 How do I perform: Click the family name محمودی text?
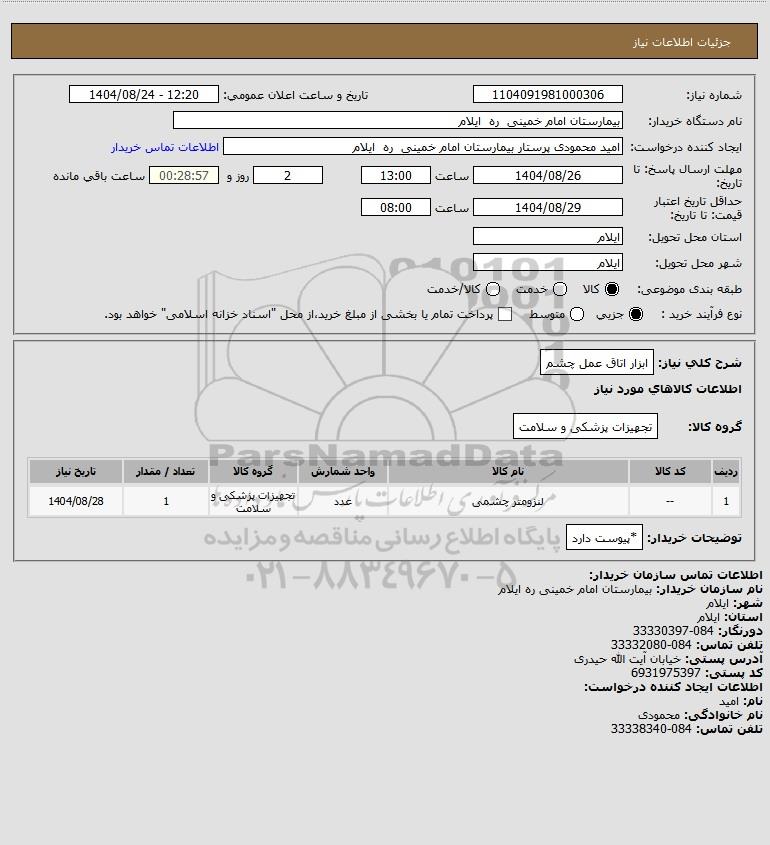click(658, 715)
